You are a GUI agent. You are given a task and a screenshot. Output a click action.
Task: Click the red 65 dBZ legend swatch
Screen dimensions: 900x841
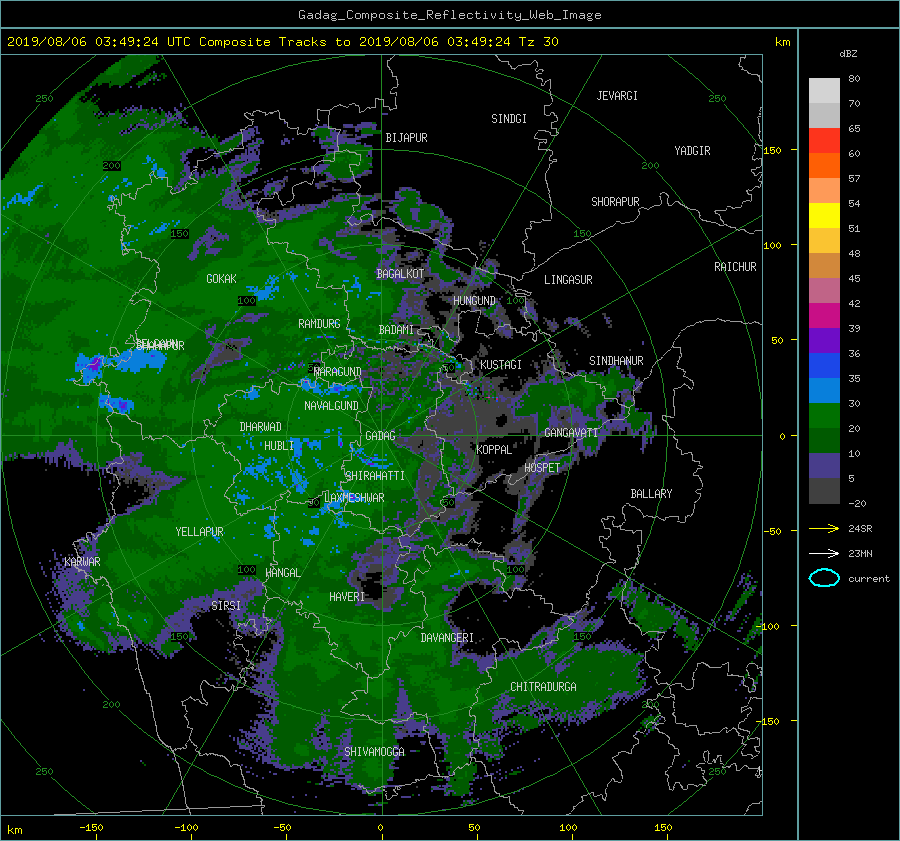click(x=824, y=141)
